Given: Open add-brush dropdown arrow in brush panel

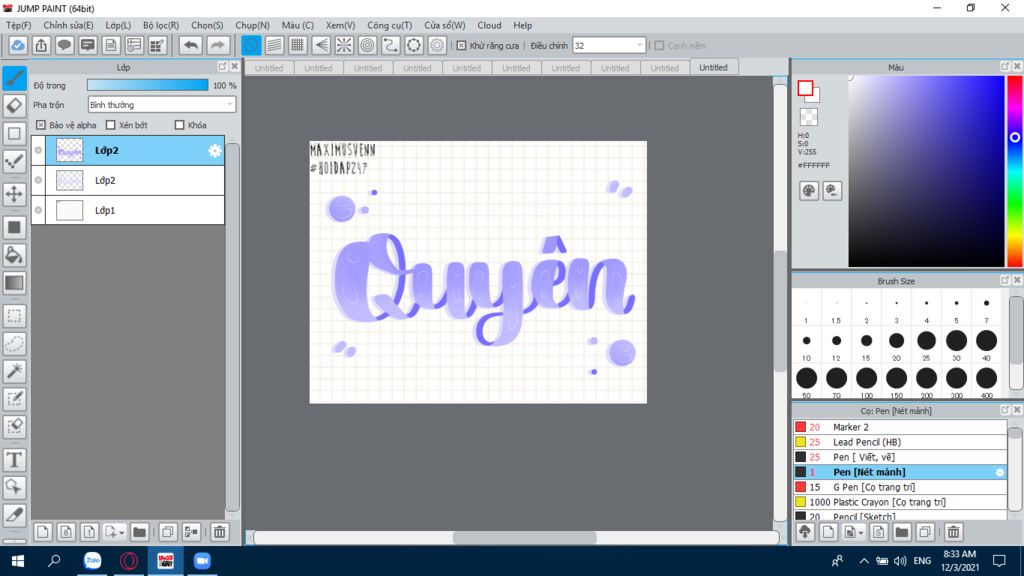Looking at the screenshot, I should [861, 533].
